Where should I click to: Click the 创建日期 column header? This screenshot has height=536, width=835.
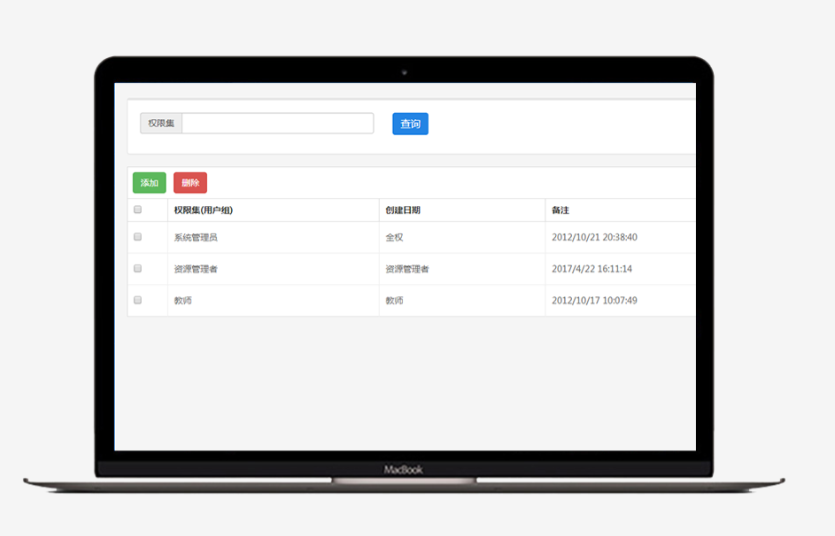(x=403, y=210)
